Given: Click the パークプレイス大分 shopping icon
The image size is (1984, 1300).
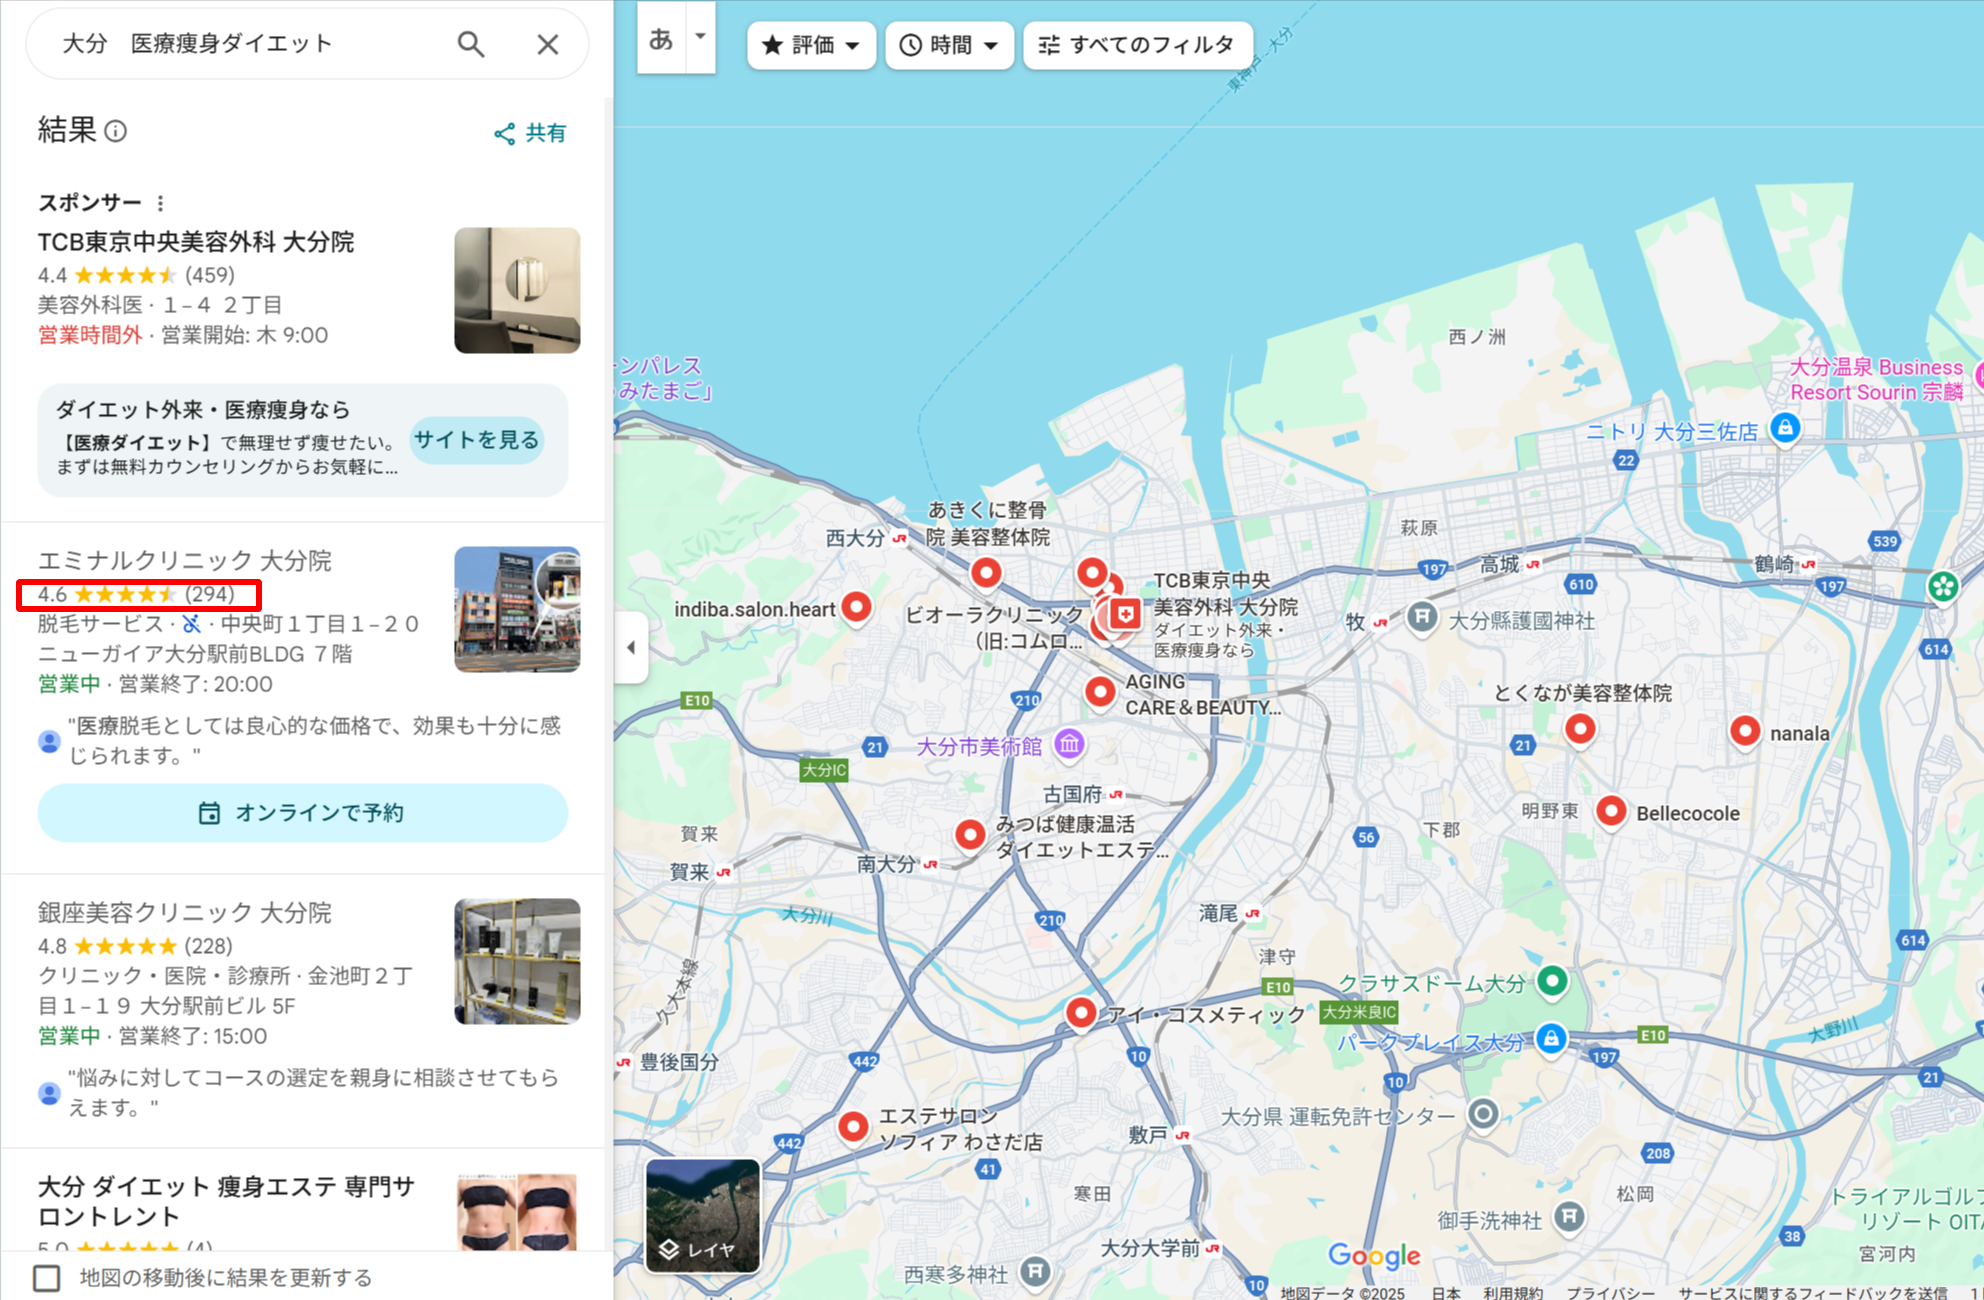Looking at the screenshot, I should tap(1551, 1038).
